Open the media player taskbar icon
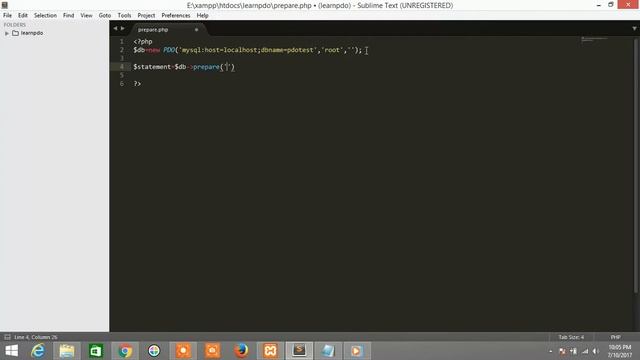Screen dimensions: 640x360 click(357, 351)
